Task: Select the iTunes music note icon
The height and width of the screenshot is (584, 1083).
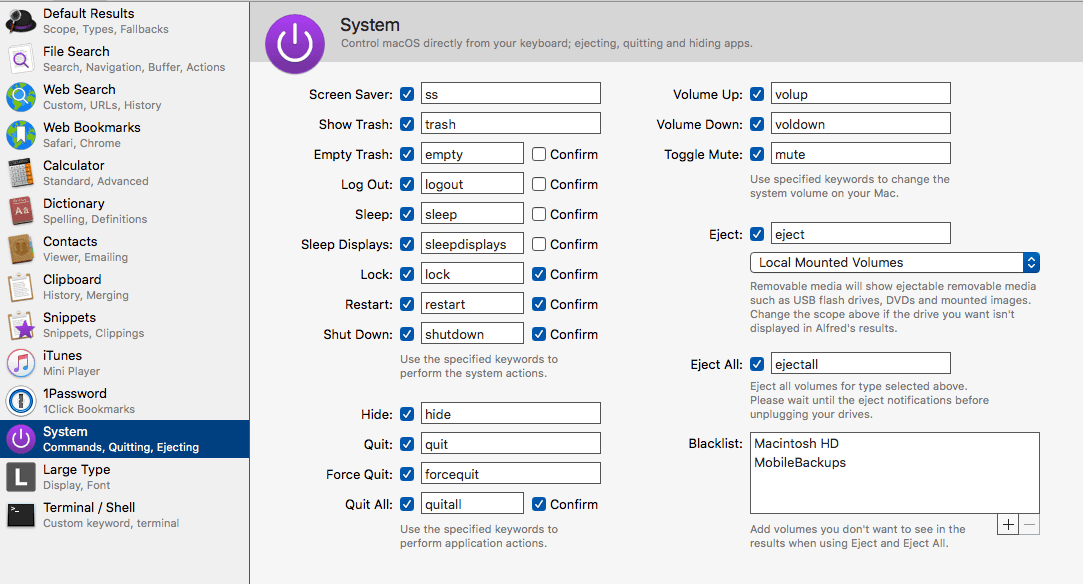Action: tap(21, 362)
